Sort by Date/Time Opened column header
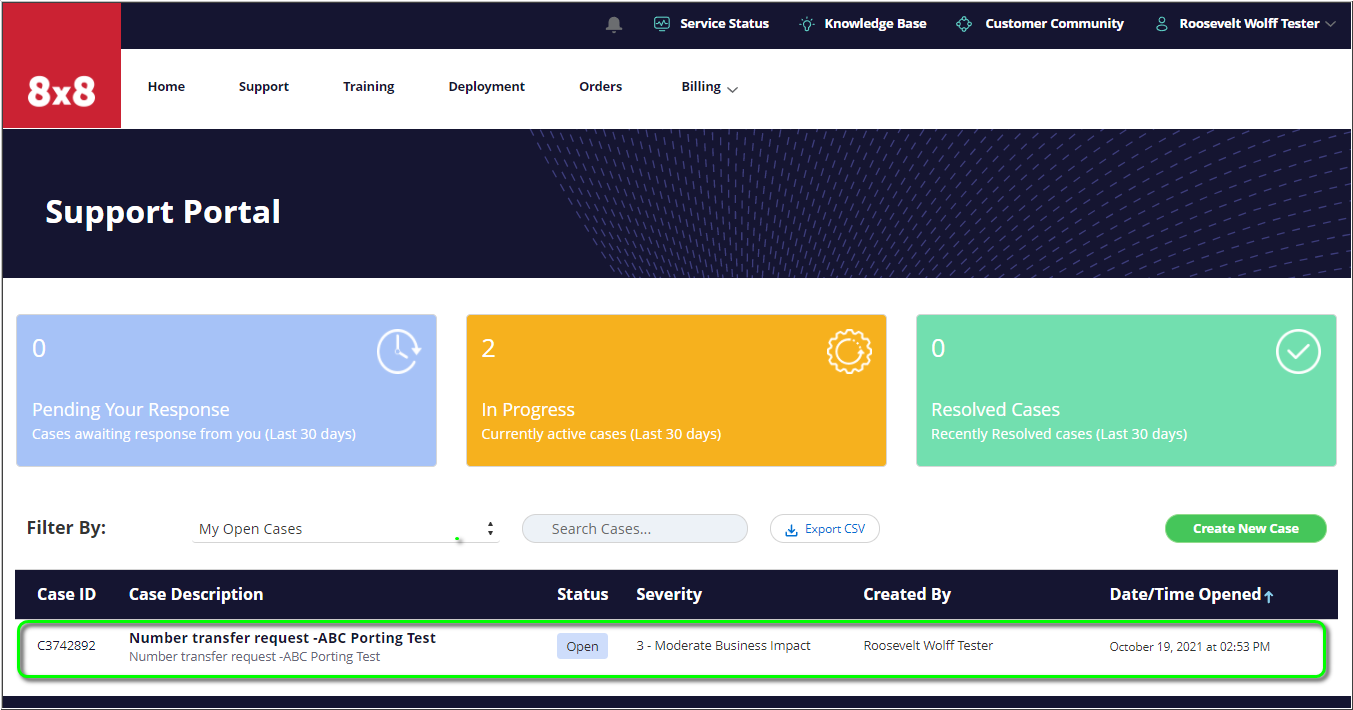The image size is (1353, 710). (1185, 594)
